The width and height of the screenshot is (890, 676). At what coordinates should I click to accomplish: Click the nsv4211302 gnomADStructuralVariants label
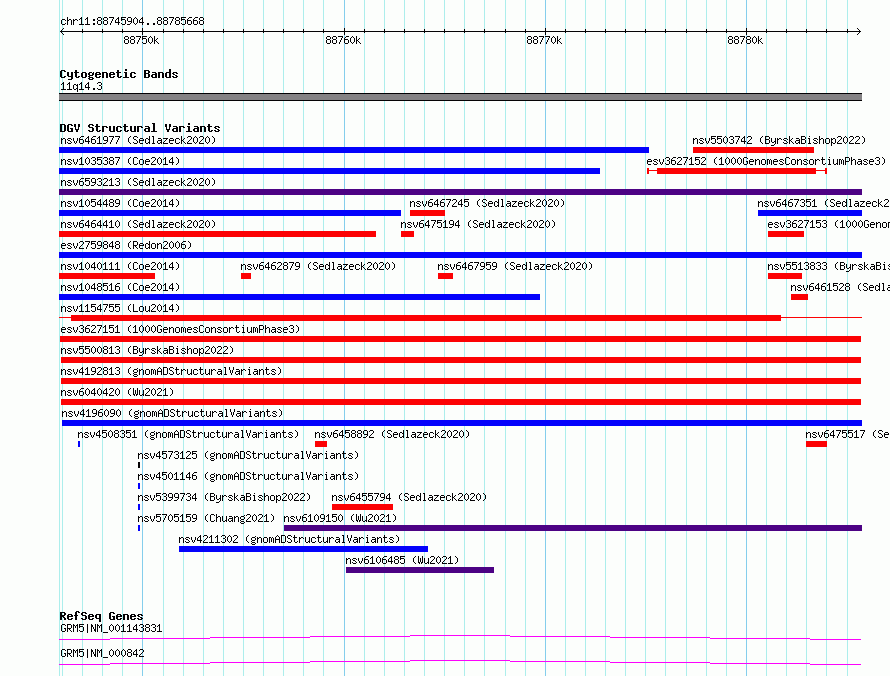click(x=289, y=539)
